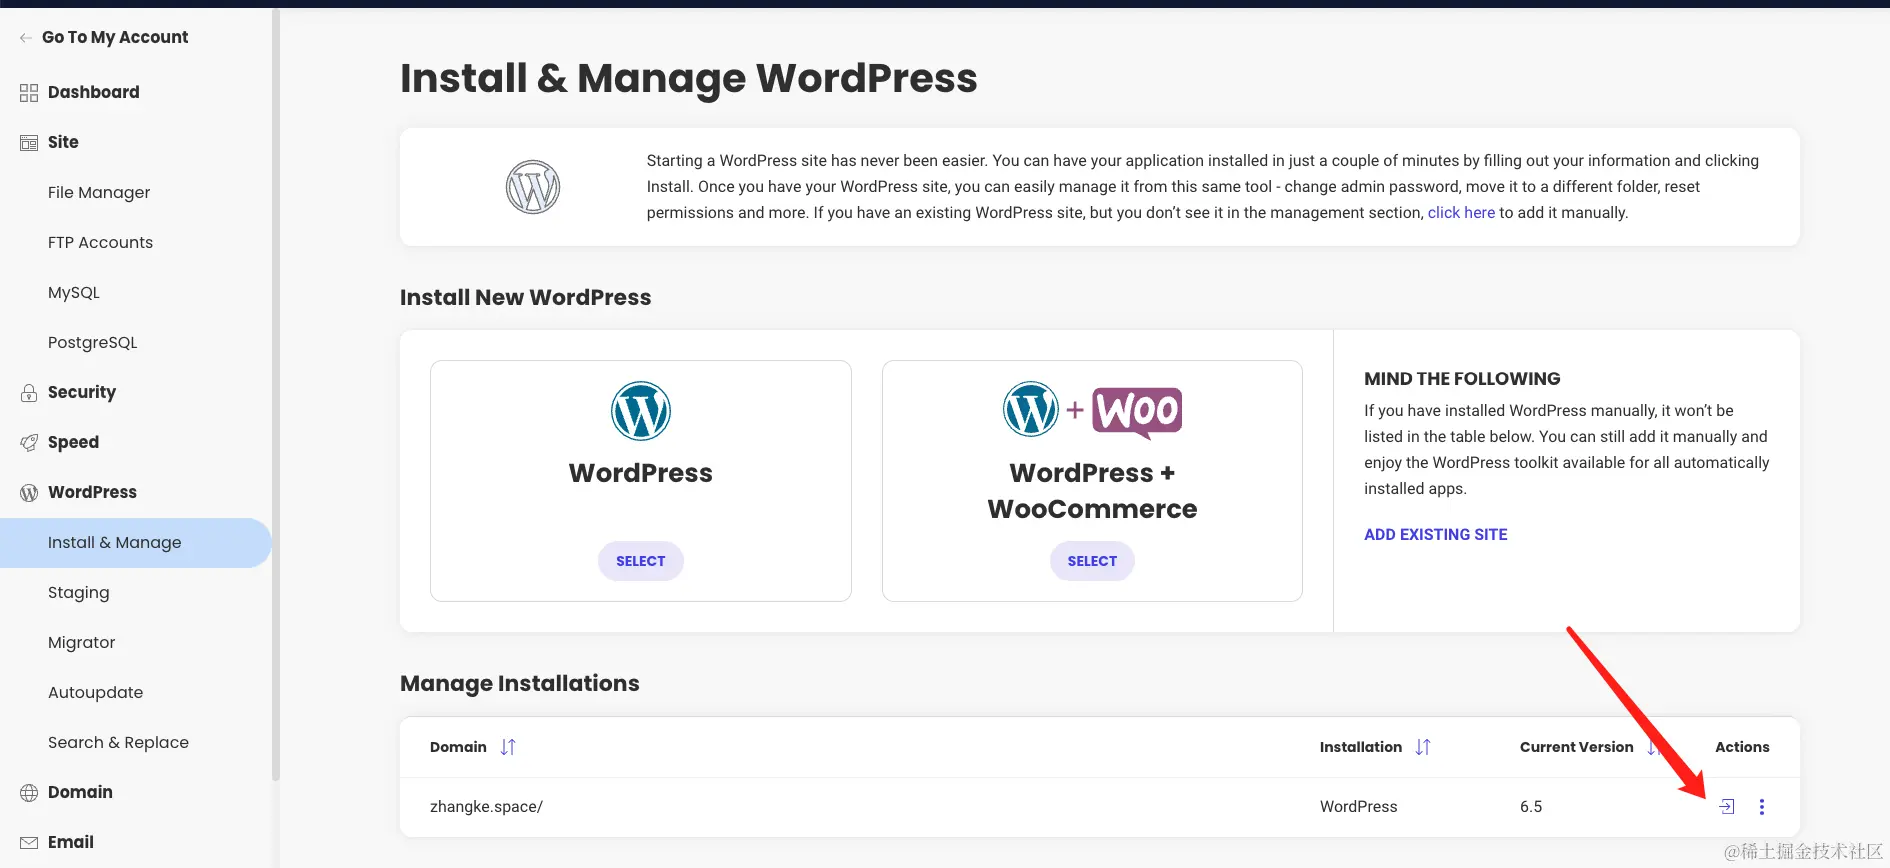Log in to the zhangke.space admin panel icon
The height and width of the screenshot is (868, 1890).
coord(1727,807)
